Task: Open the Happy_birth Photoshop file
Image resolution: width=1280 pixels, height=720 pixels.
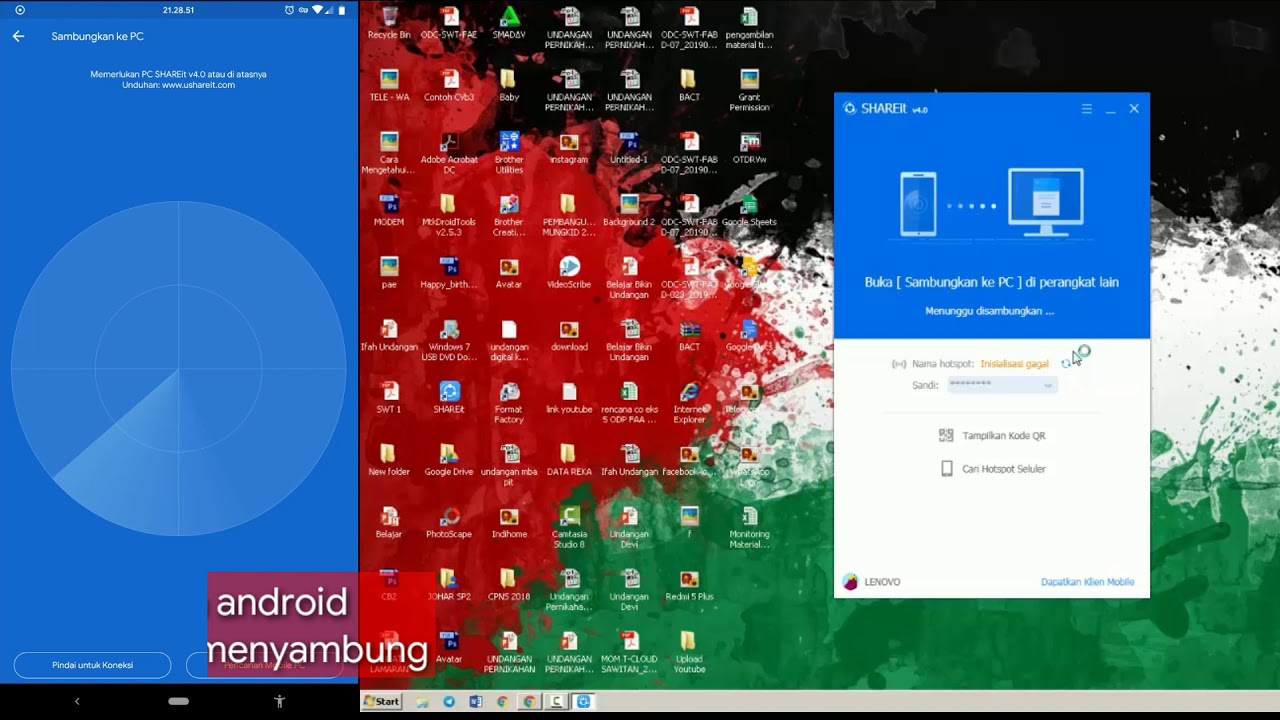Action: click(x=449, y=273)
